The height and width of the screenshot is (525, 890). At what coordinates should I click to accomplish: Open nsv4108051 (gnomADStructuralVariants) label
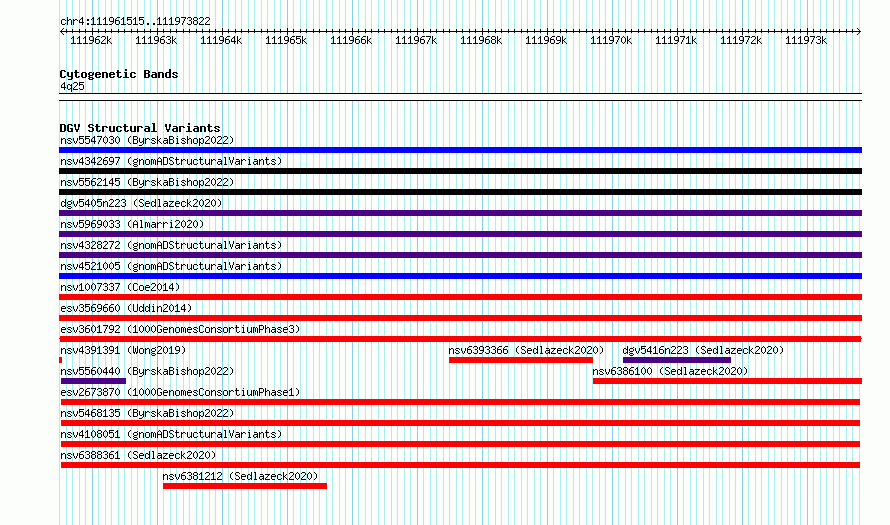coord(171,434)
